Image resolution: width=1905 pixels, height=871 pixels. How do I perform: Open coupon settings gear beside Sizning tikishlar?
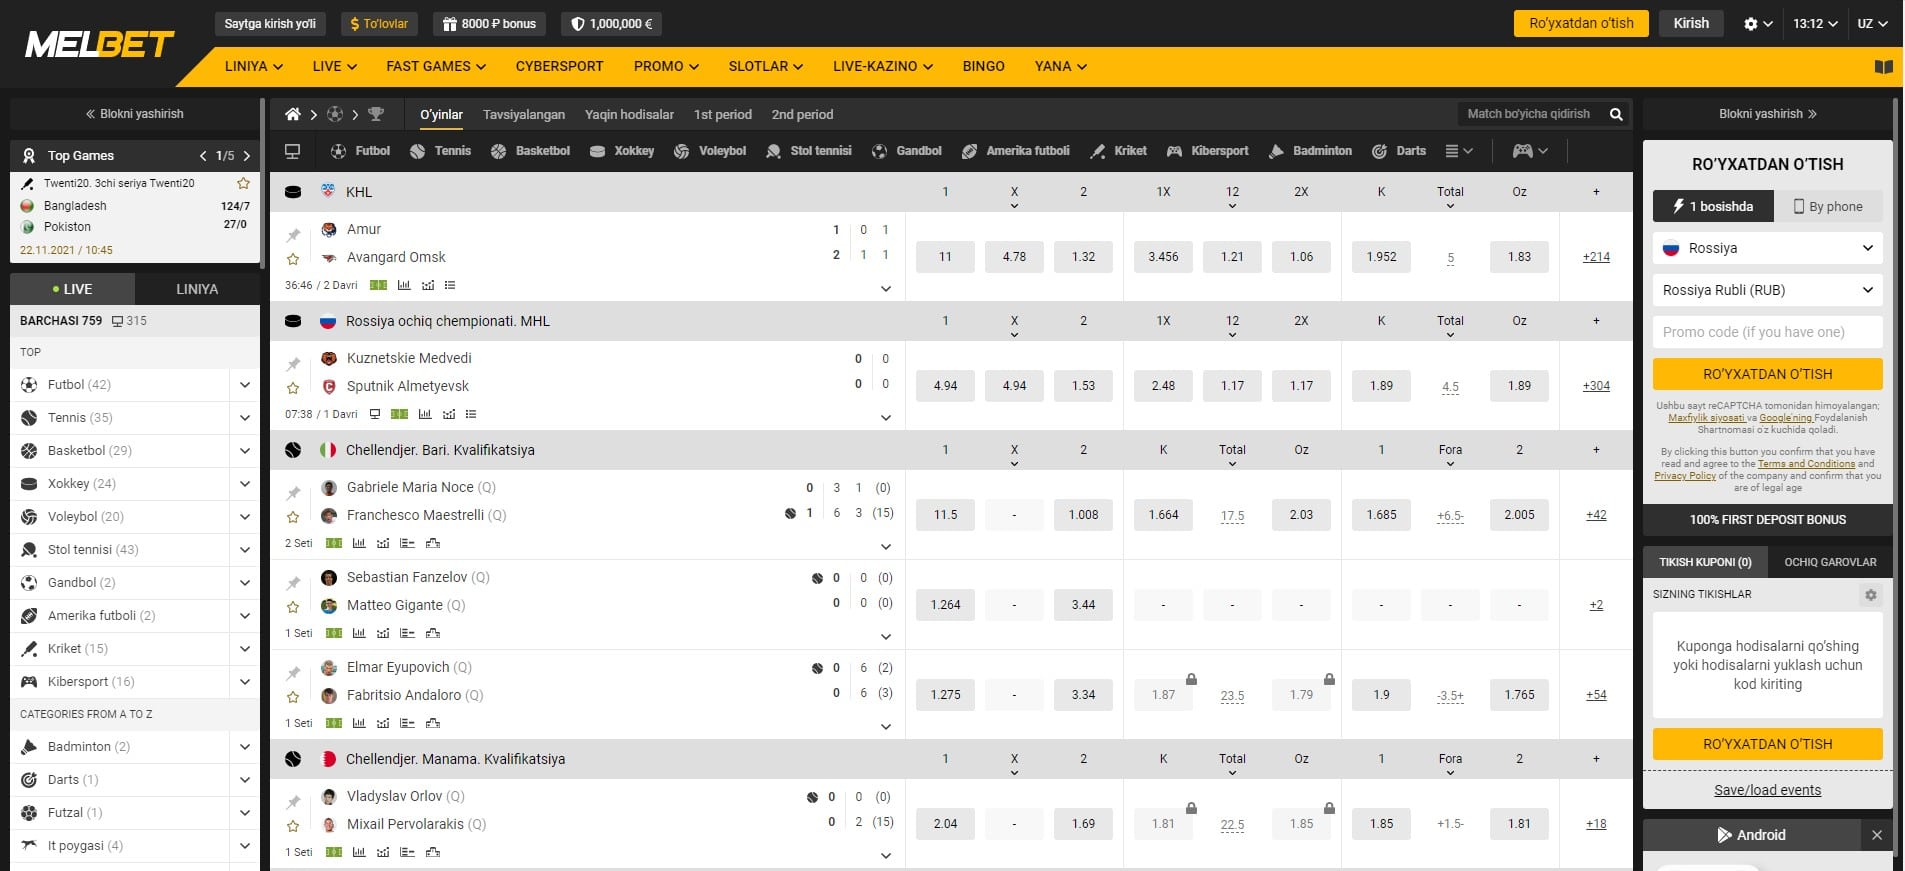point(1870,594)
